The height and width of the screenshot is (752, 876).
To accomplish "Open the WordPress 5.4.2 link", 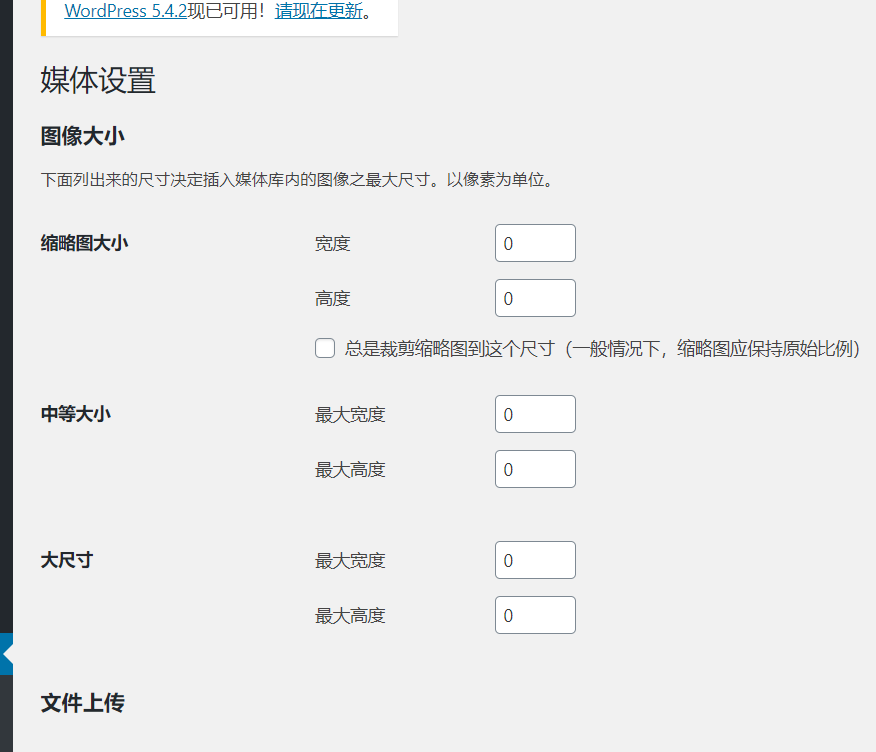I will click(125, 11).
